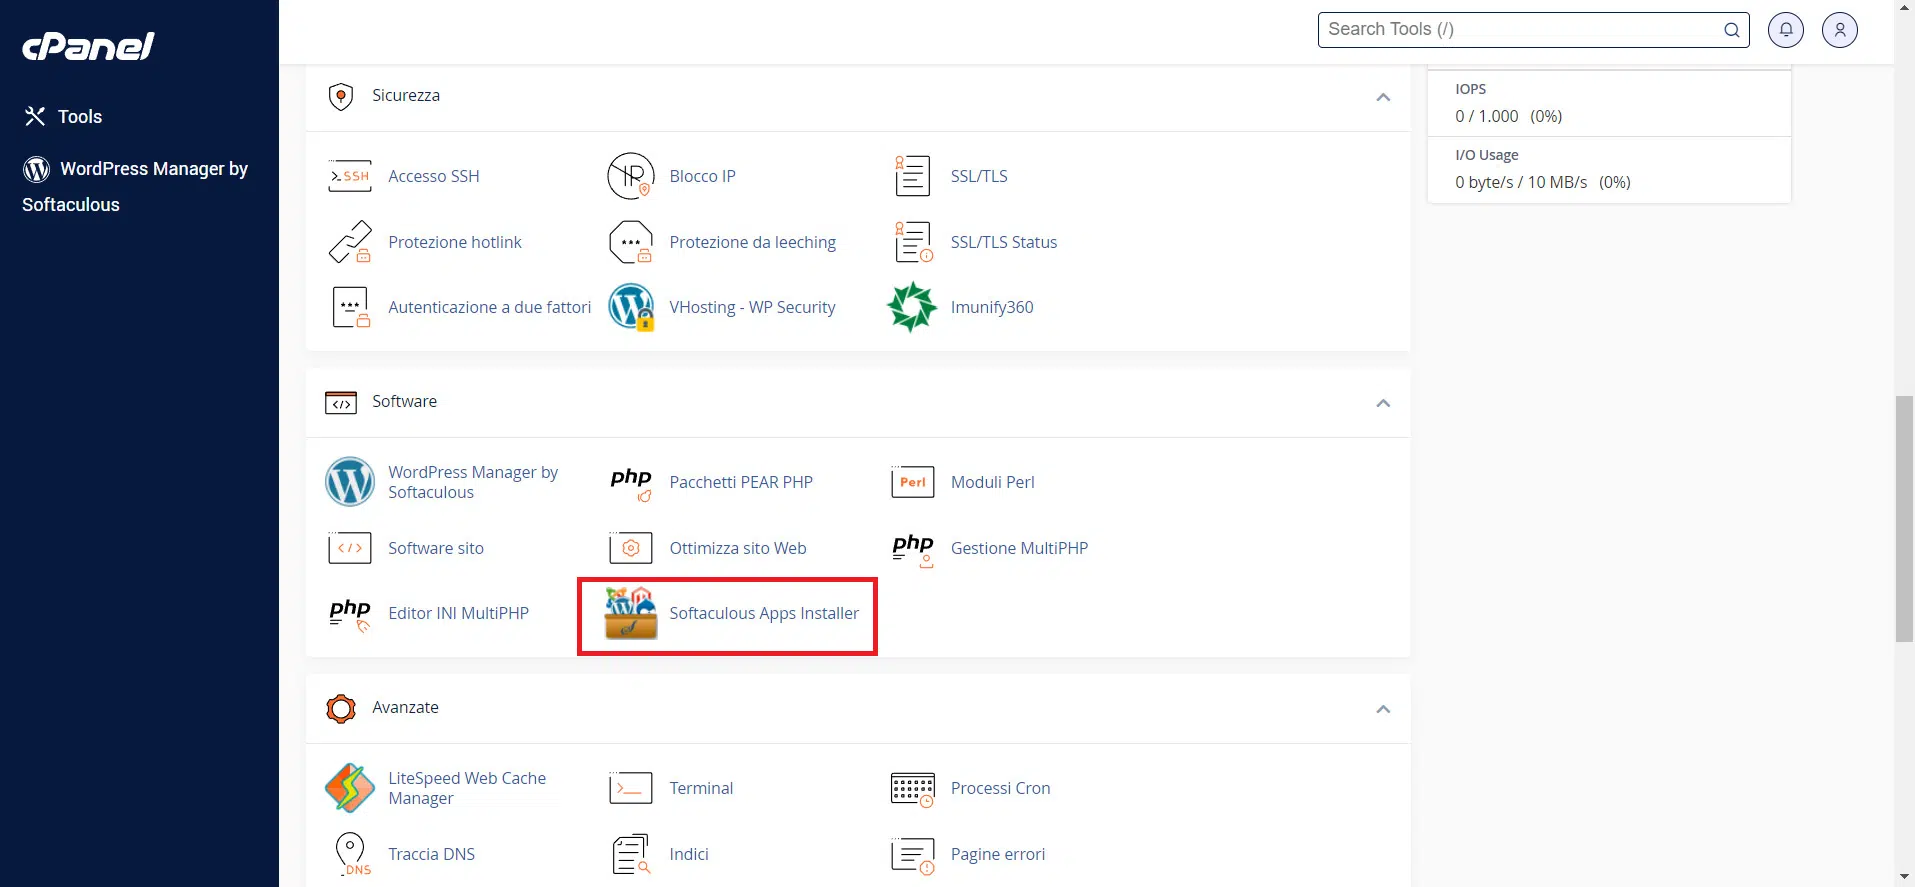Open the Ottimizza sito Web link
This screenshot has width=1915, height=887.
tap(738, 548)
